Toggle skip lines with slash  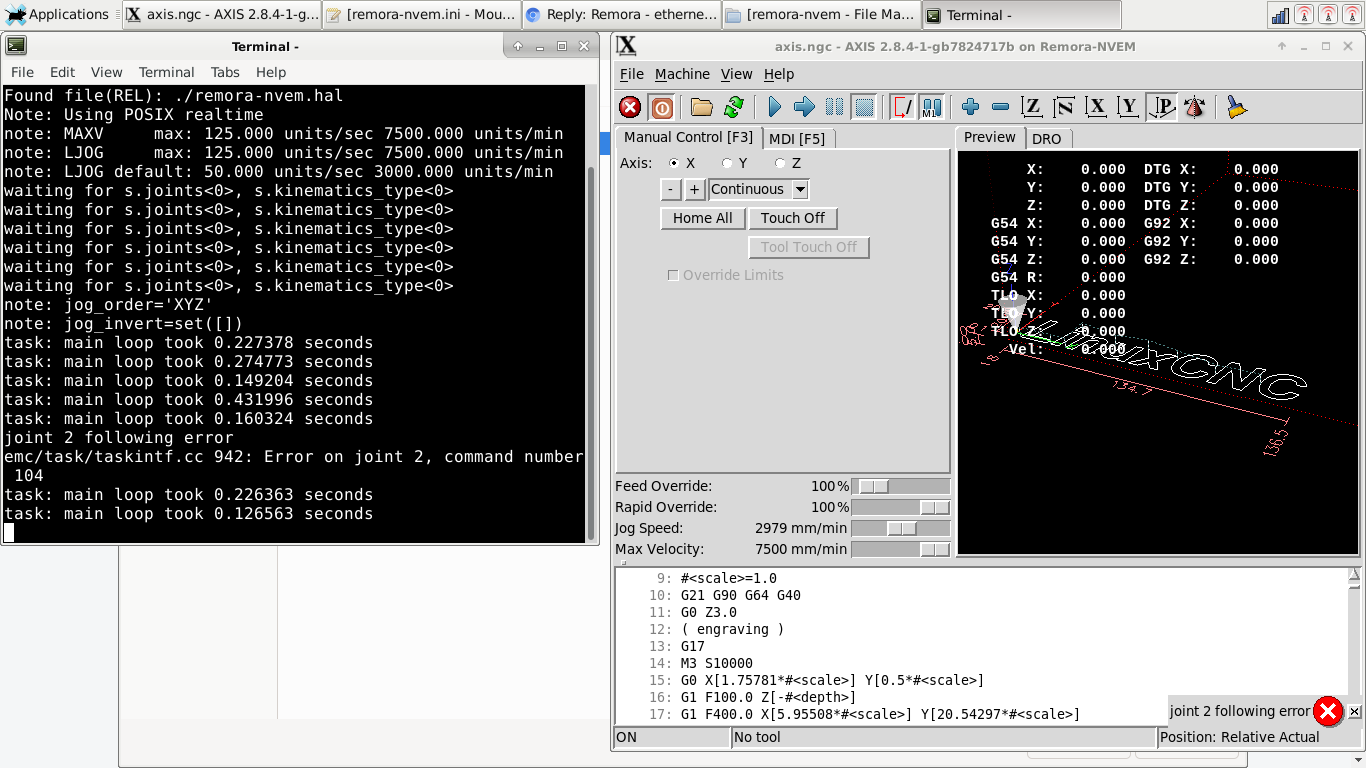click(903, 107)
